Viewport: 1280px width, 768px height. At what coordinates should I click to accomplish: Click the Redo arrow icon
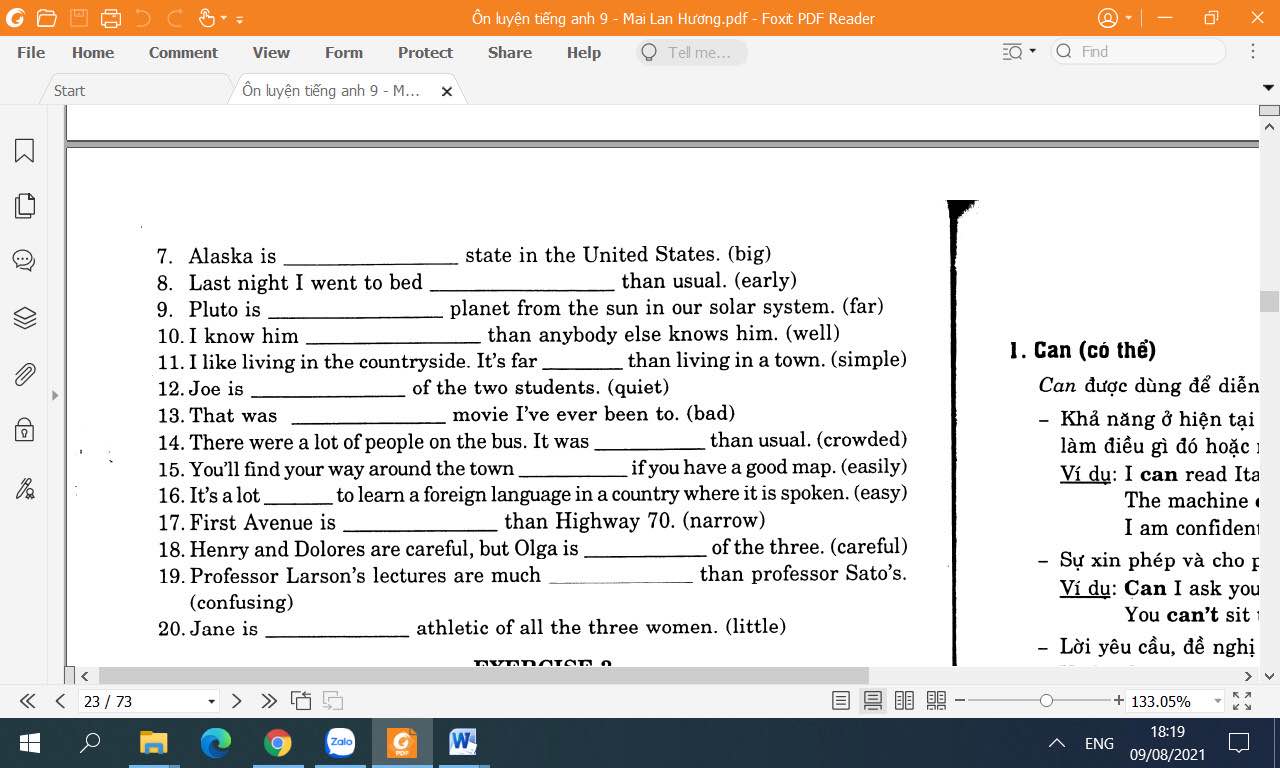click(x=175, y=18)
